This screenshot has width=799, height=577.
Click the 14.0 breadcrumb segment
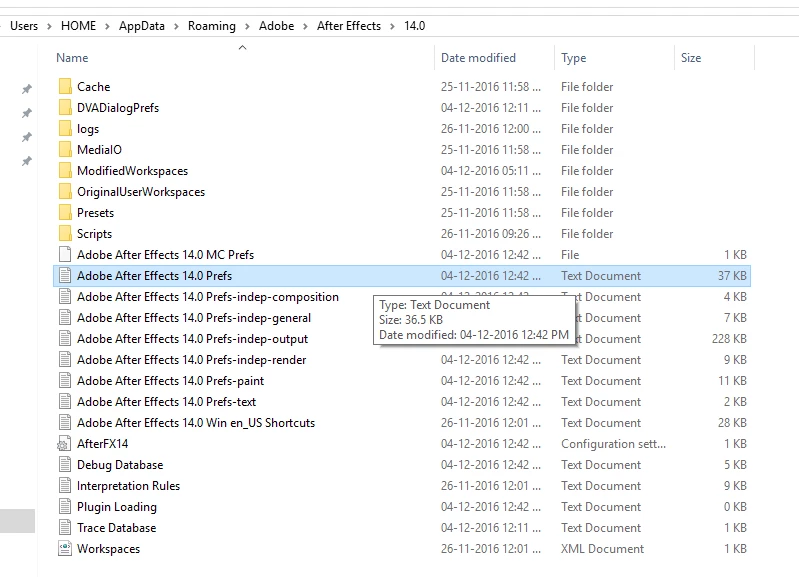tap(415, 26)
